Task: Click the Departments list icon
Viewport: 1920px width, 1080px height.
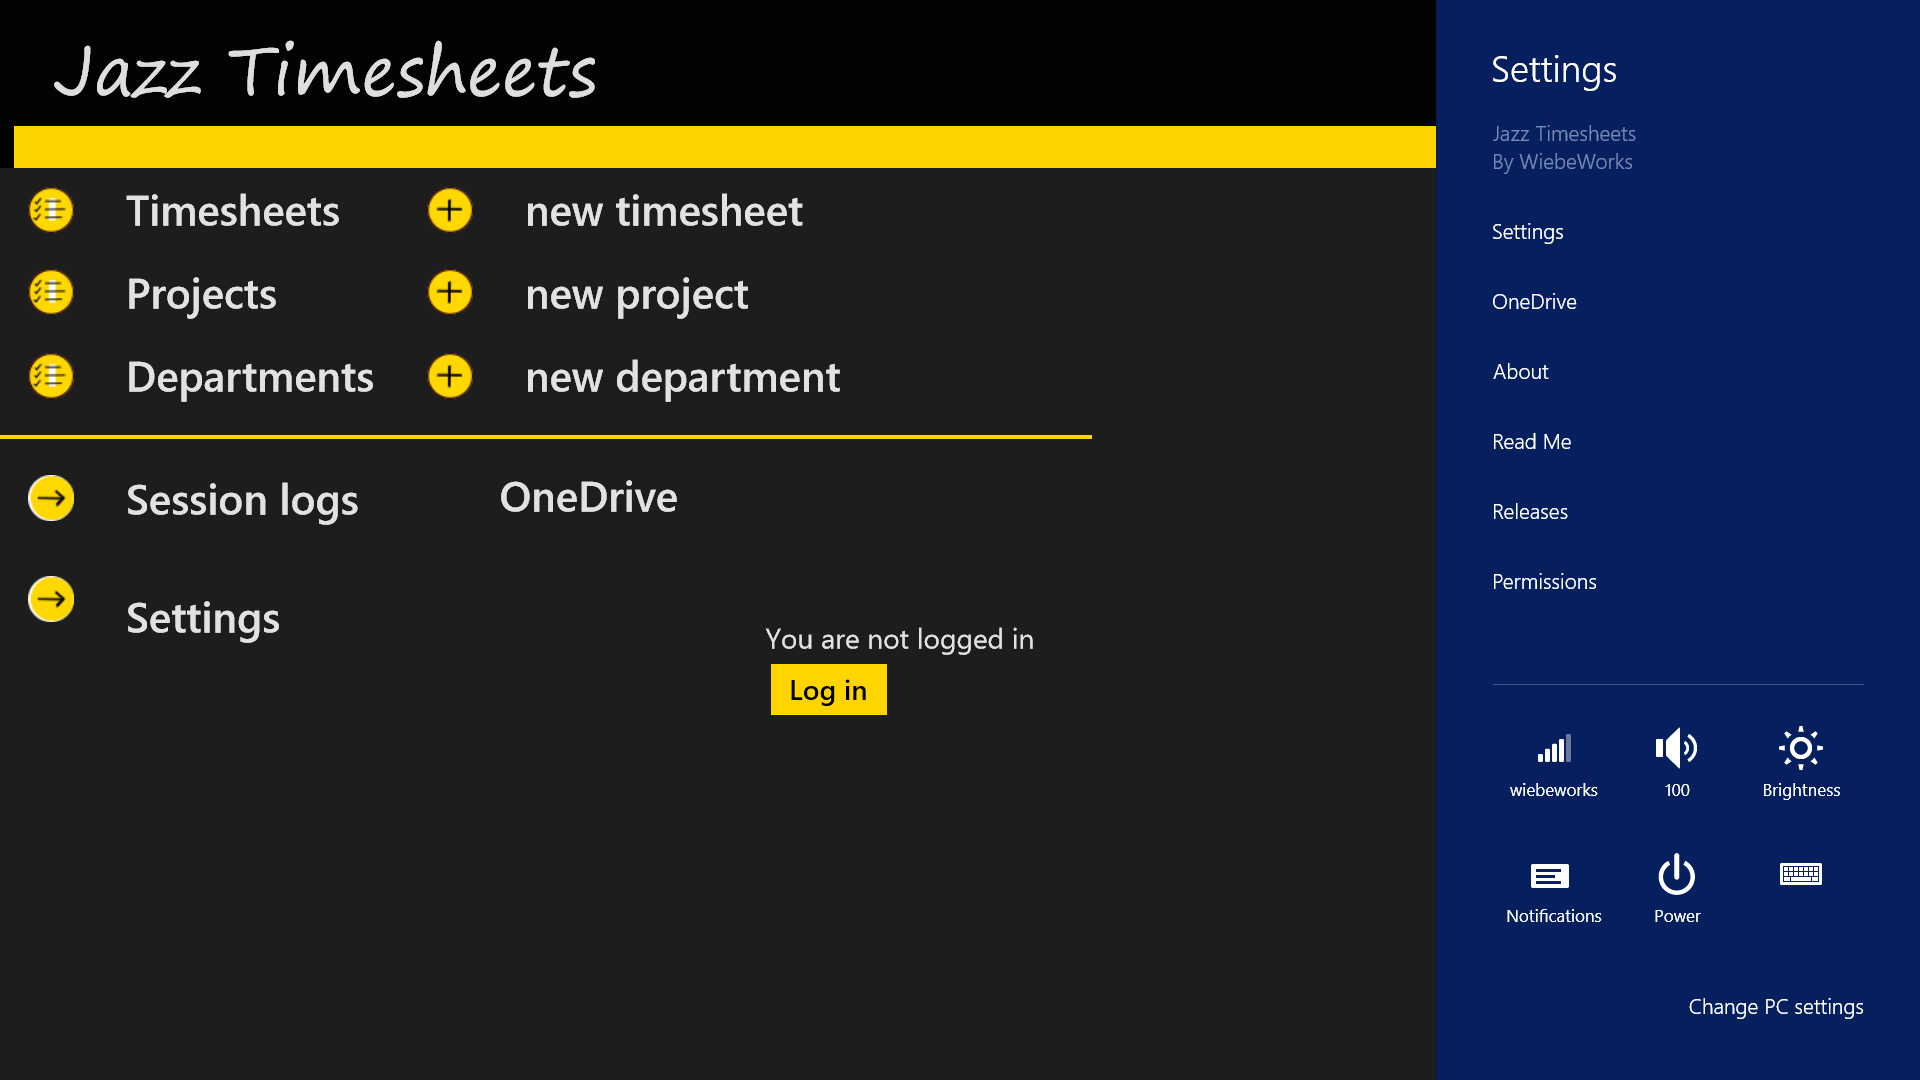Action: click(x=51, y=377)
